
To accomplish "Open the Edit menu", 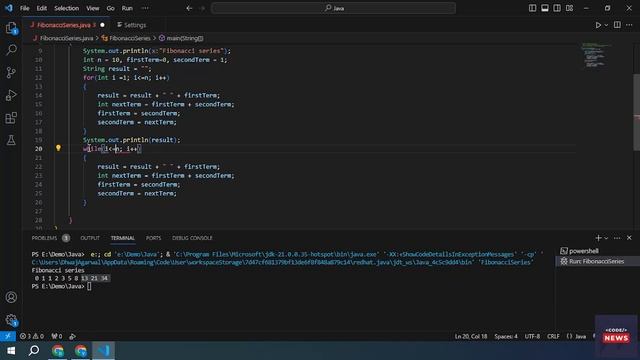I will [42, 8].
